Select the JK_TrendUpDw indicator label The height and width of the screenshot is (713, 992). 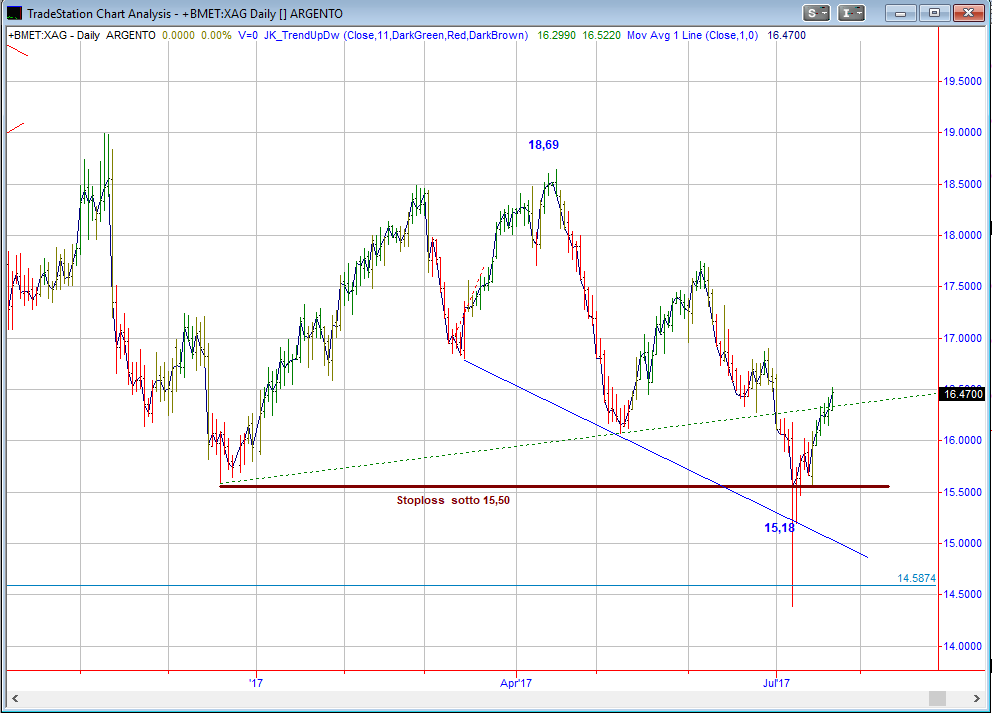(x=396, y=35)
